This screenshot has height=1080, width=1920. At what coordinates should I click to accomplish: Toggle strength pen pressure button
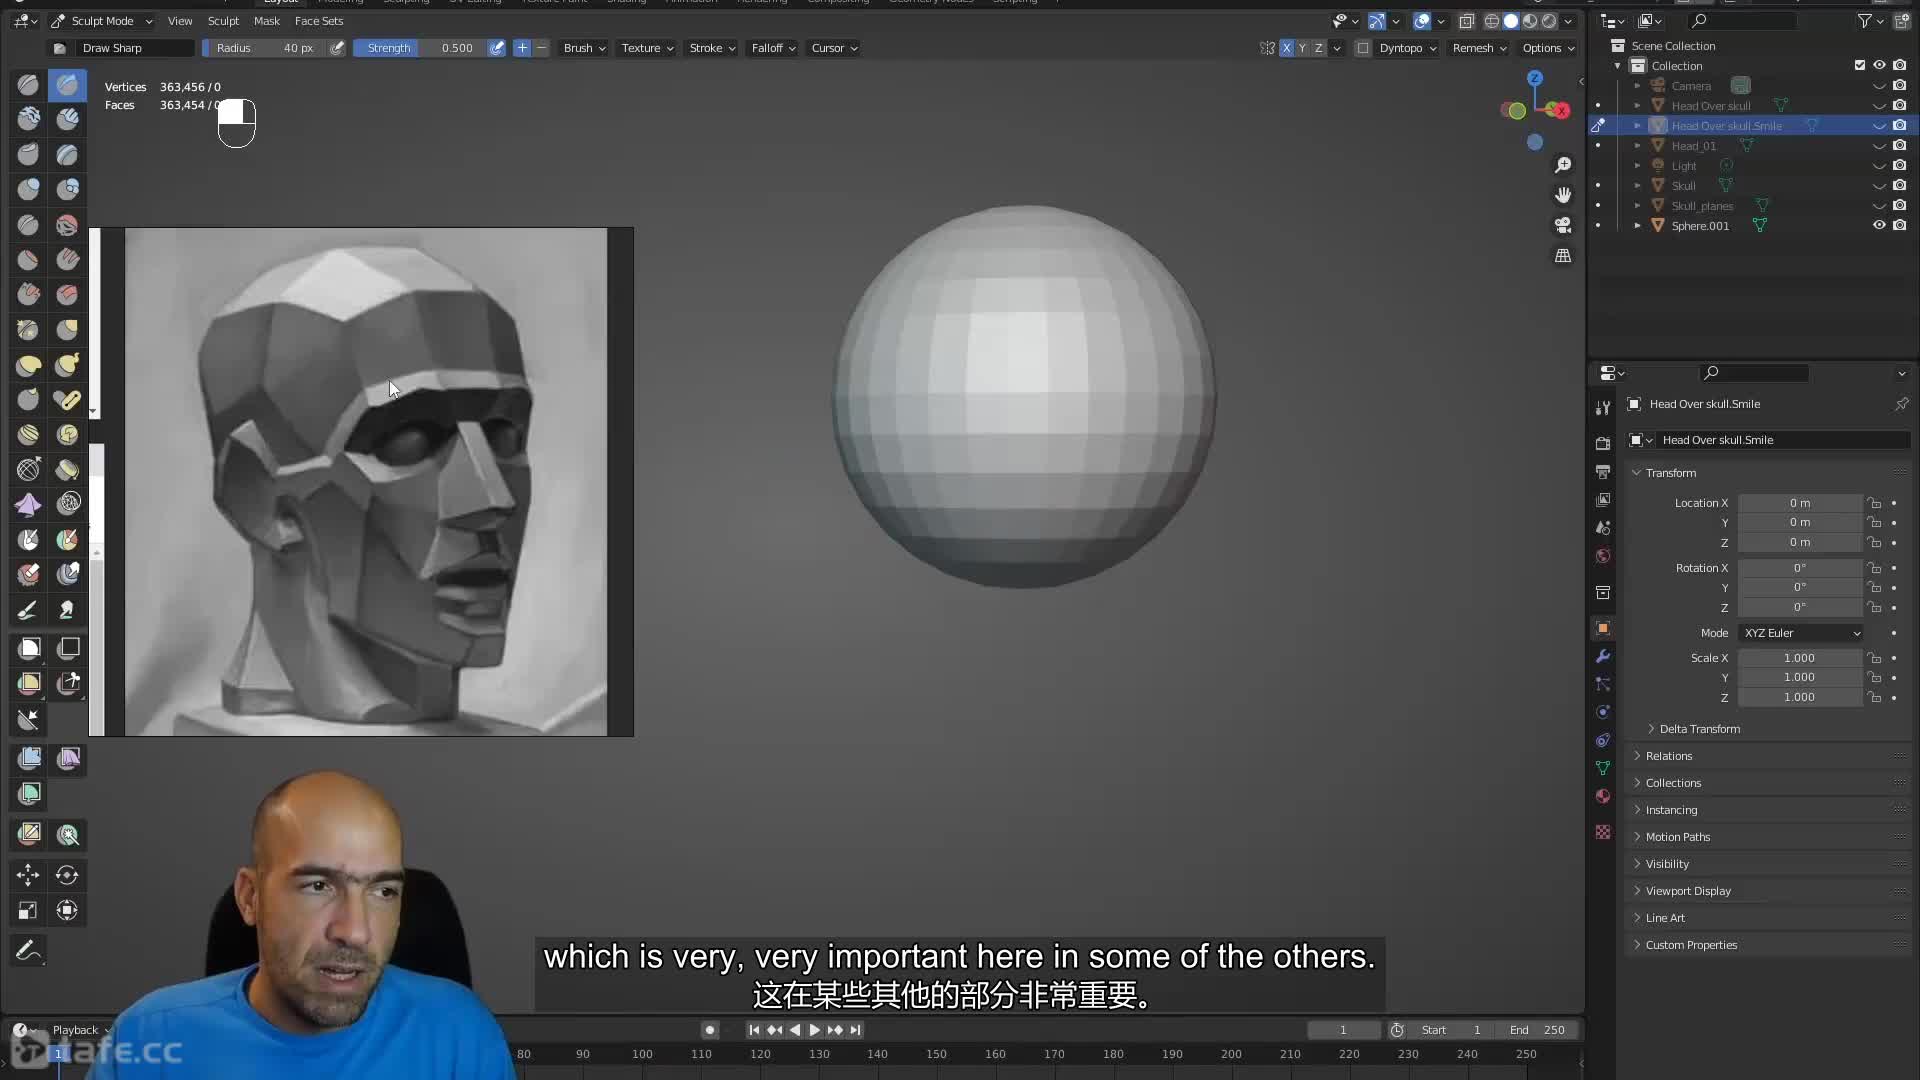click(x=497, y=48)
